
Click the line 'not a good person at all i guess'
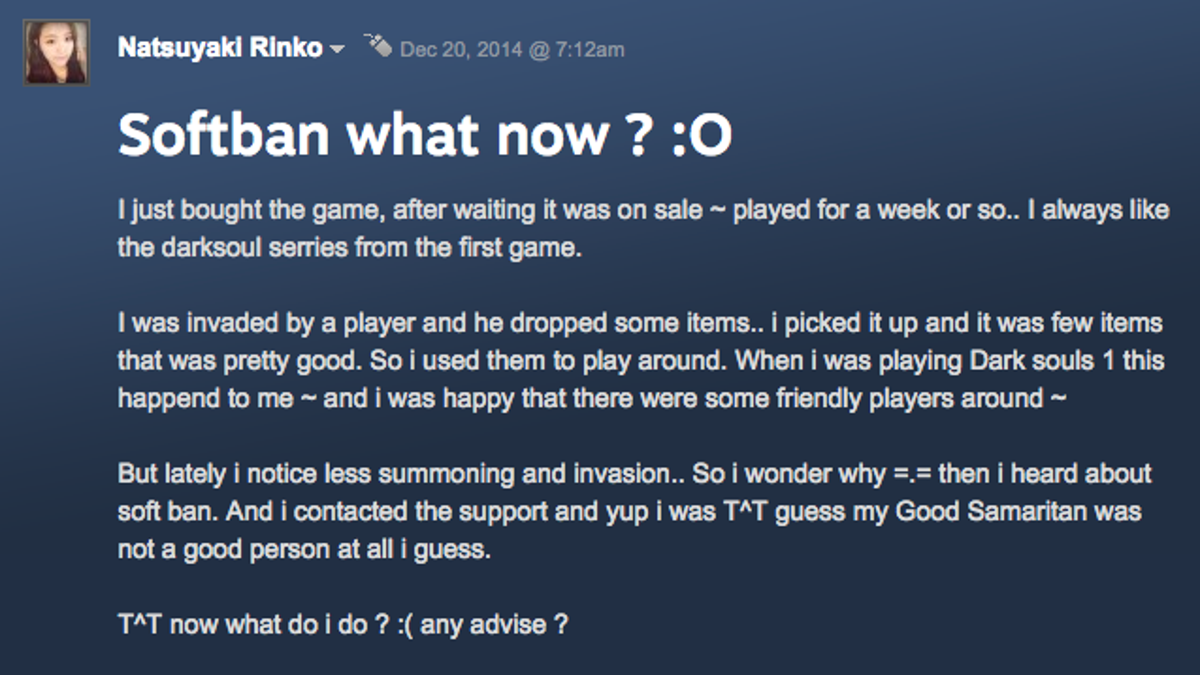pyautogui.click(x=304, y=550)
